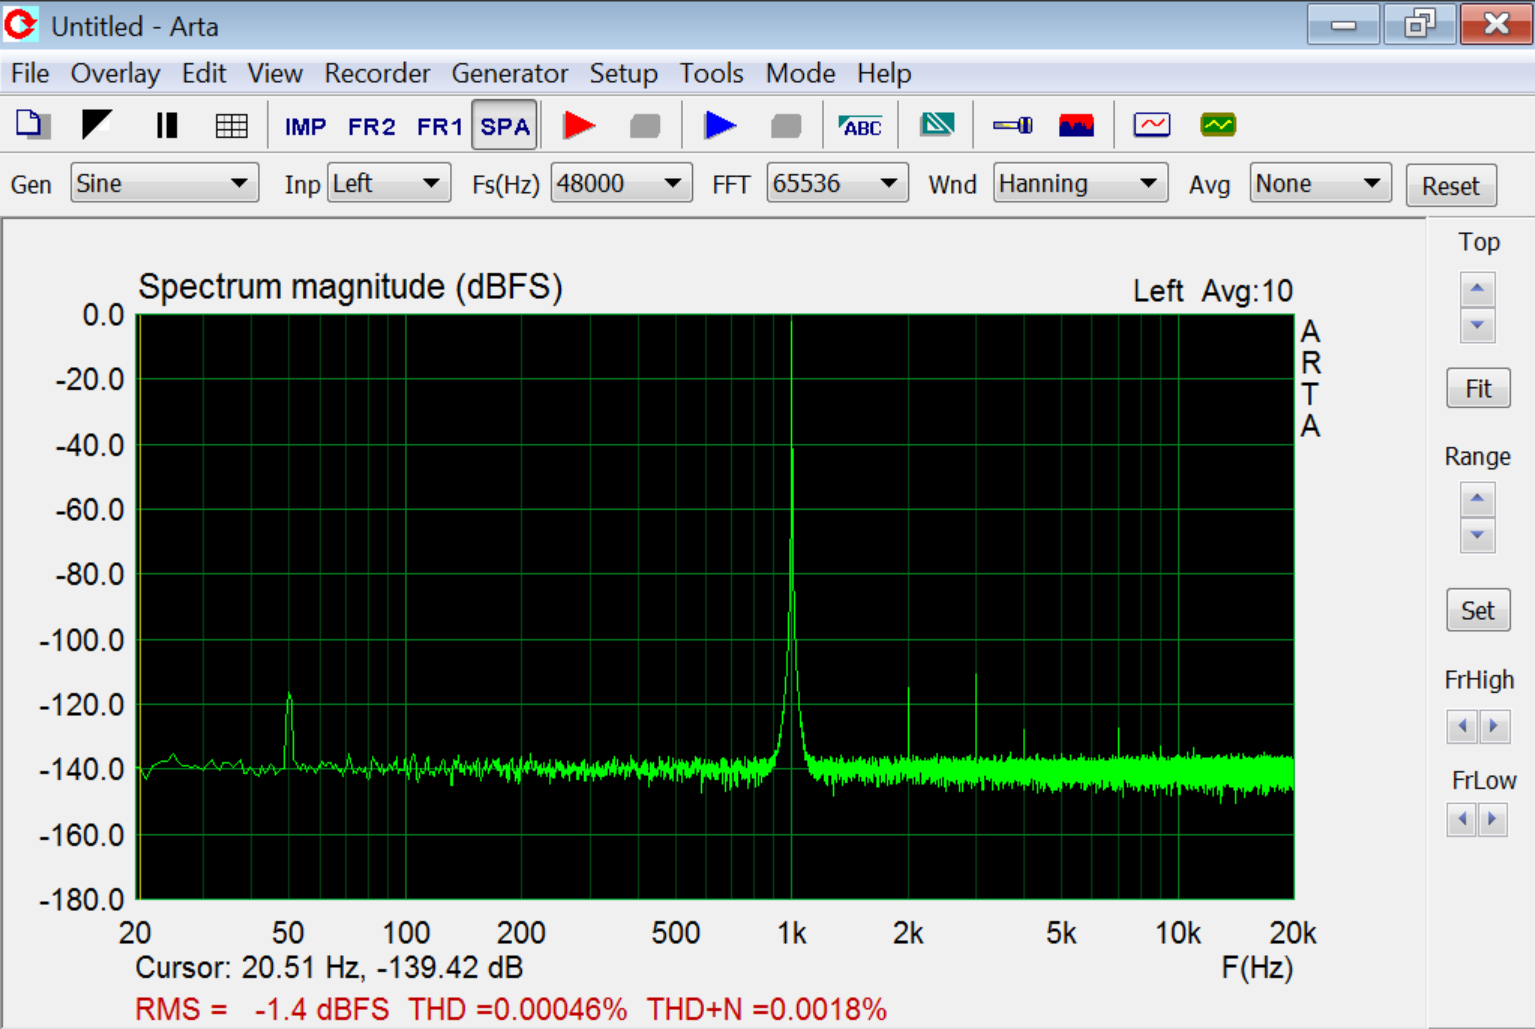The image size is (1535, 1029).
Task: Click the double vertical bar icon
Action: 166,125
